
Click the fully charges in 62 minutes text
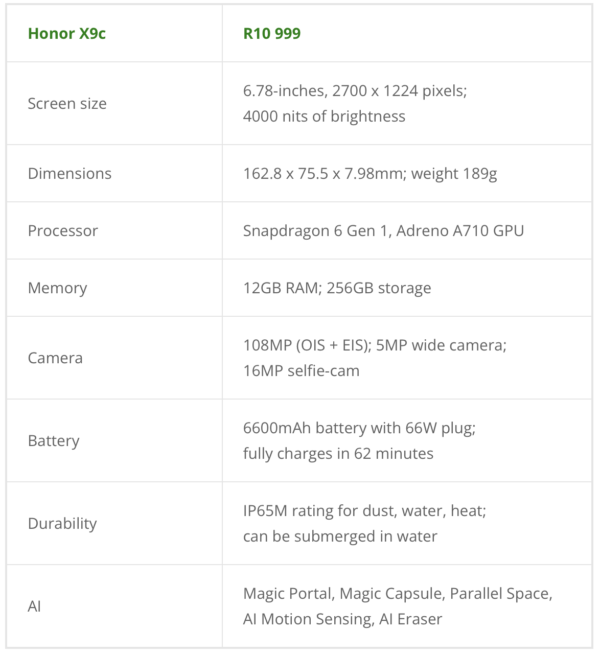click(338, 454)
